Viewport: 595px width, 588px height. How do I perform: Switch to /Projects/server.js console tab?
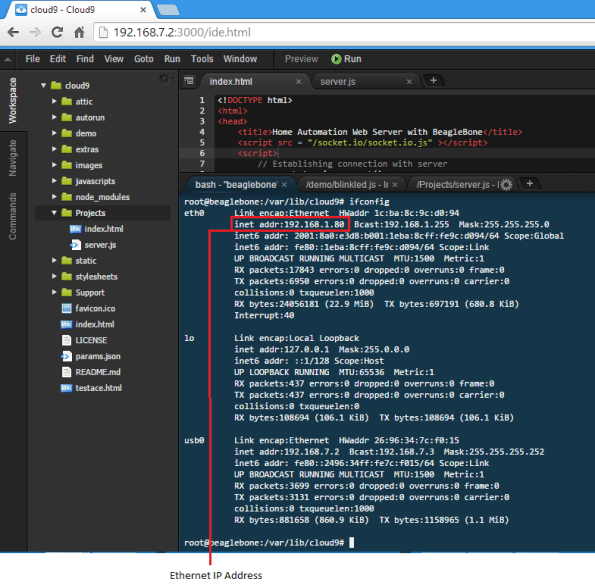[x=458, y=185]
